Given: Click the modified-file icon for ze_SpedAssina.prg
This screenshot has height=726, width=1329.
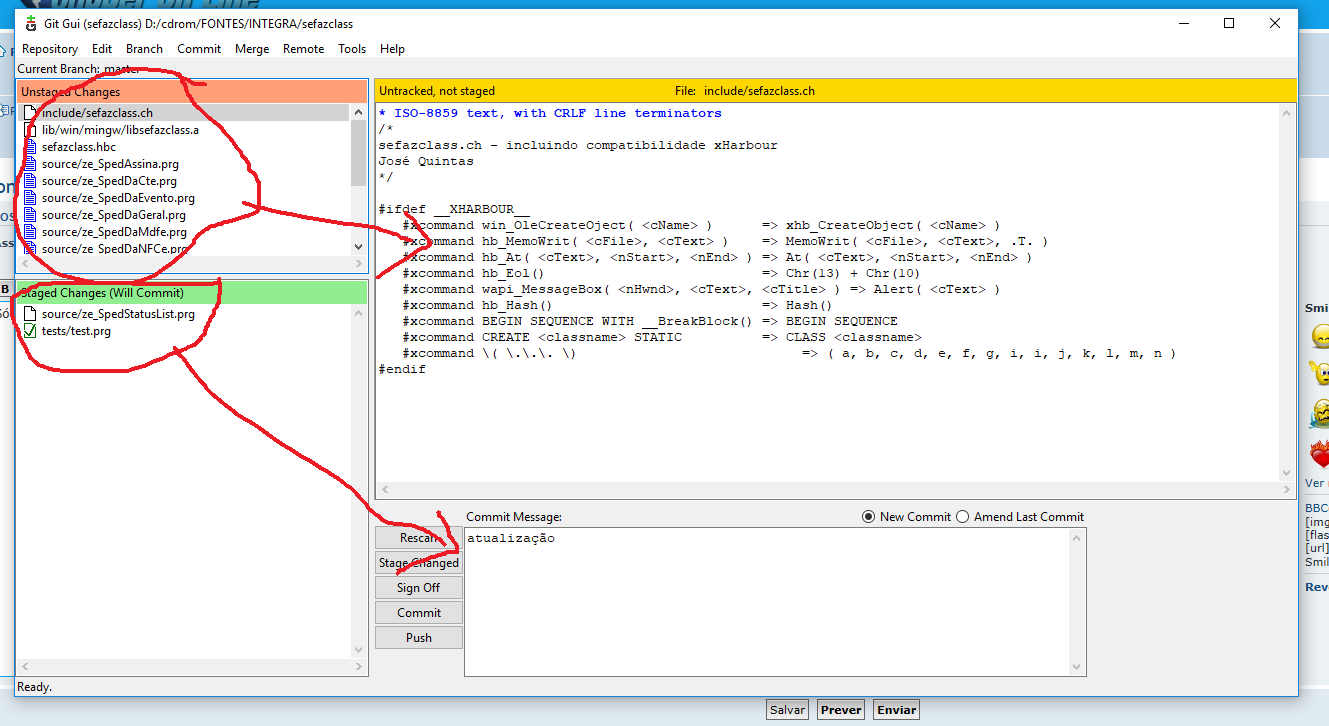Looking at the screenshot, I should coord(30,164).
